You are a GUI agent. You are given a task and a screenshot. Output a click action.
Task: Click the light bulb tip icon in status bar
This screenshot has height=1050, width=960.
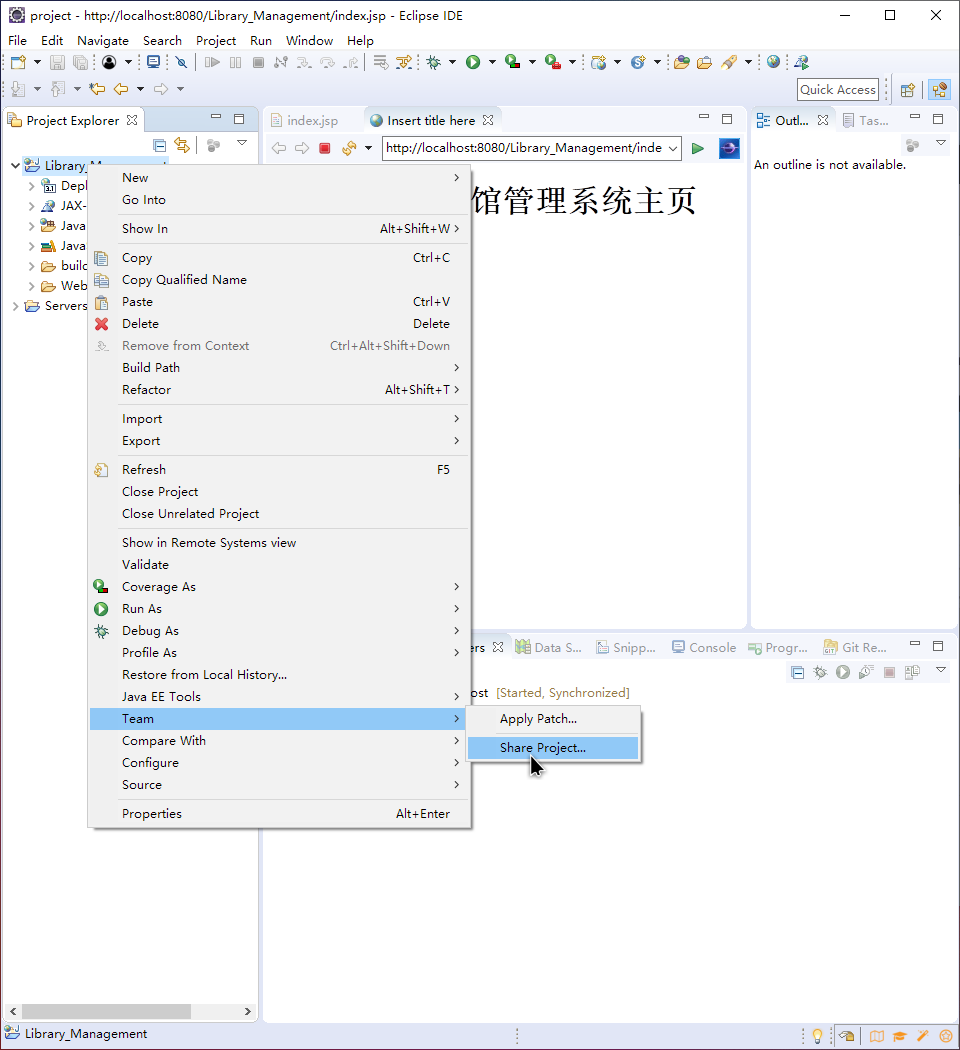(x=817, y=1035)
